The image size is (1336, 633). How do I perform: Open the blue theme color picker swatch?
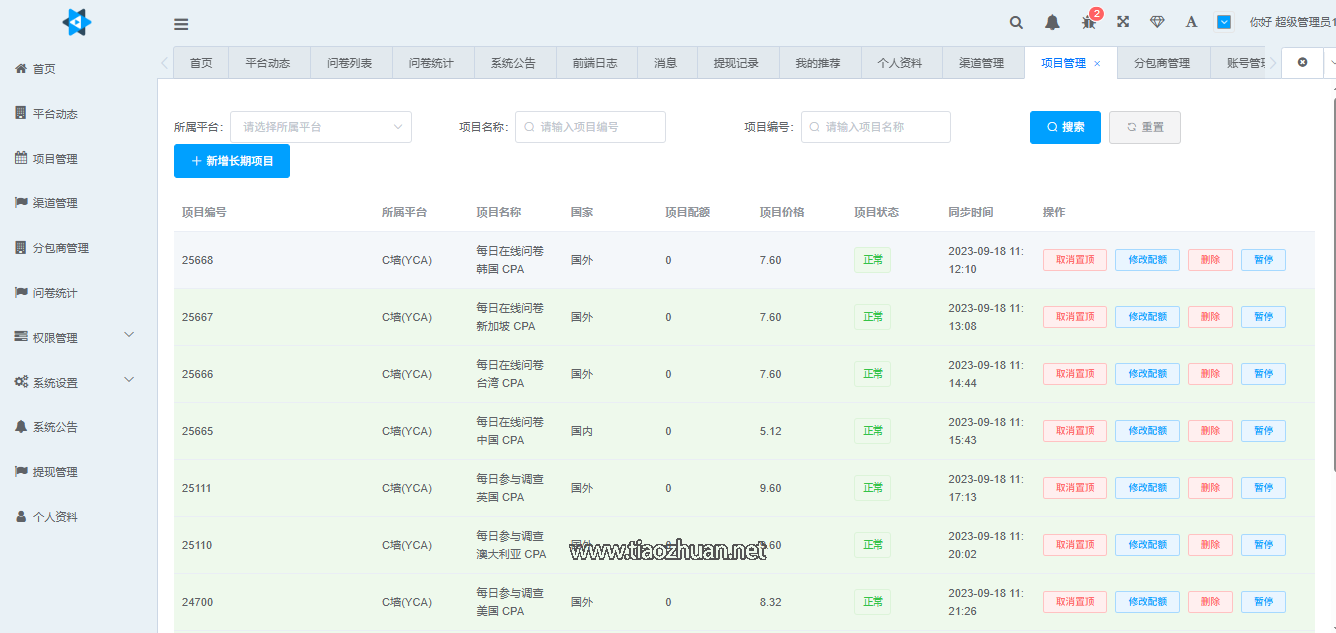pos(1223,22)
